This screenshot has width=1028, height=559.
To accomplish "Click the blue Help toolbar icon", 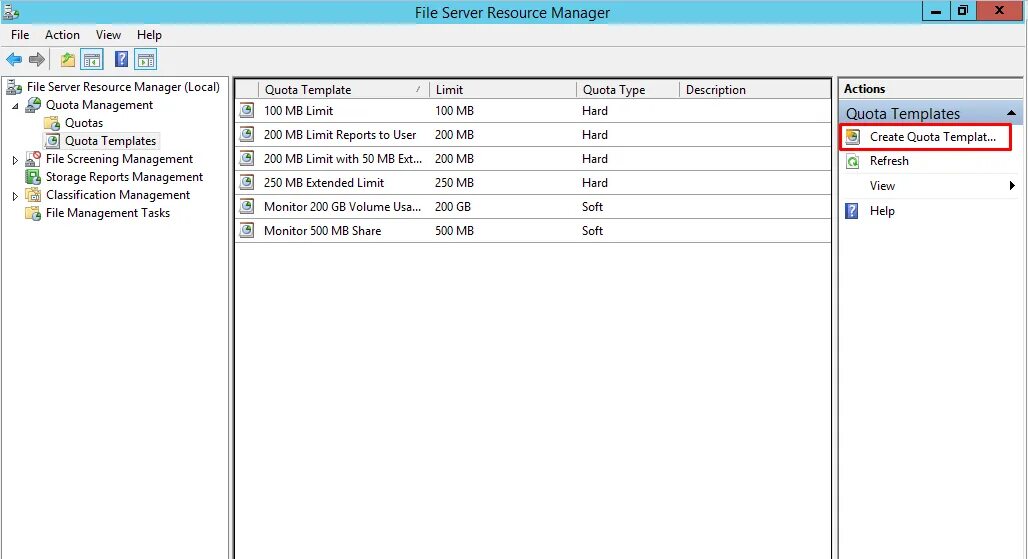I will pos(121,60).
